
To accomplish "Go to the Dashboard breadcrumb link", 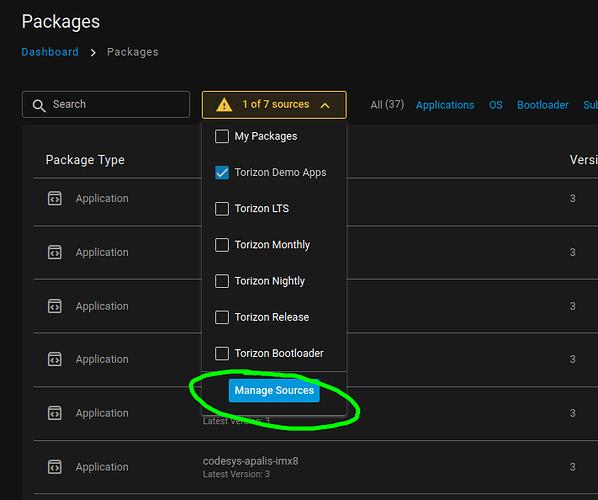I will tap(50, 52).
